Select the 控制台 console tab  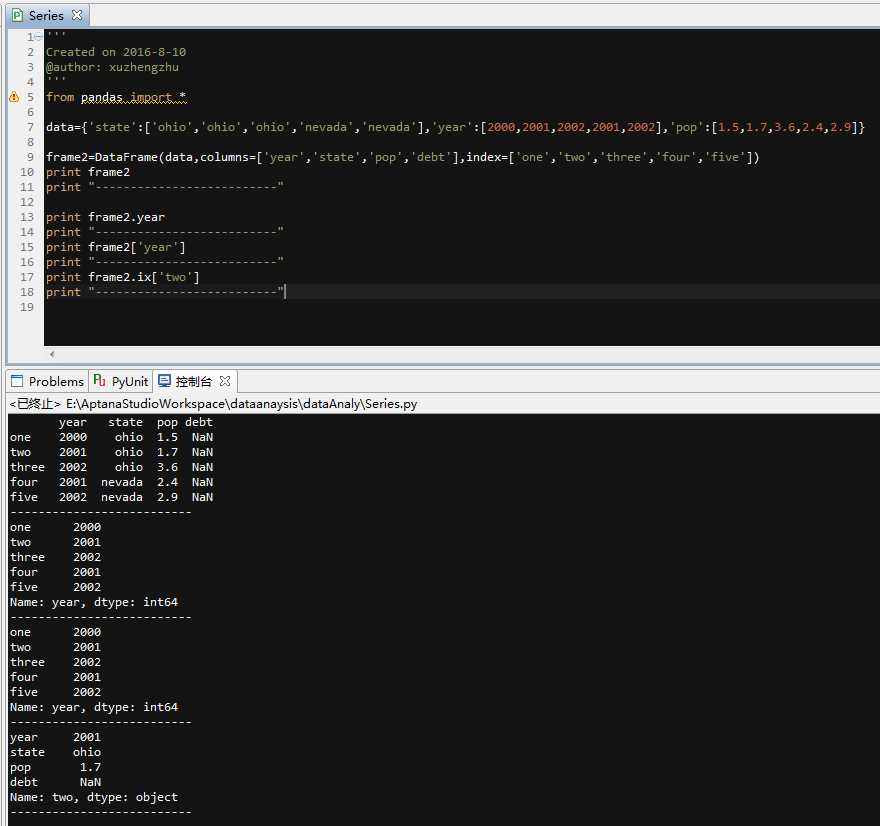[x=193, y=382]
